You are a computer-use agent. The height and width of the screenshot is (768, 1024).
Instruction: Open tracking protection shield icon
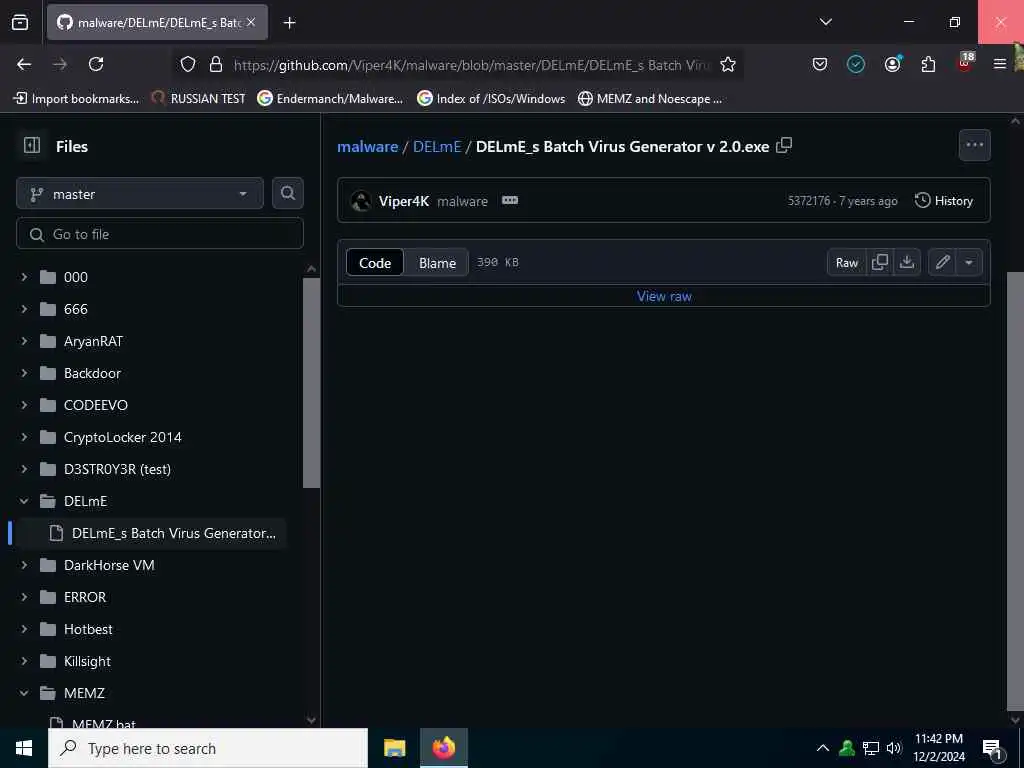coord(188,64)
